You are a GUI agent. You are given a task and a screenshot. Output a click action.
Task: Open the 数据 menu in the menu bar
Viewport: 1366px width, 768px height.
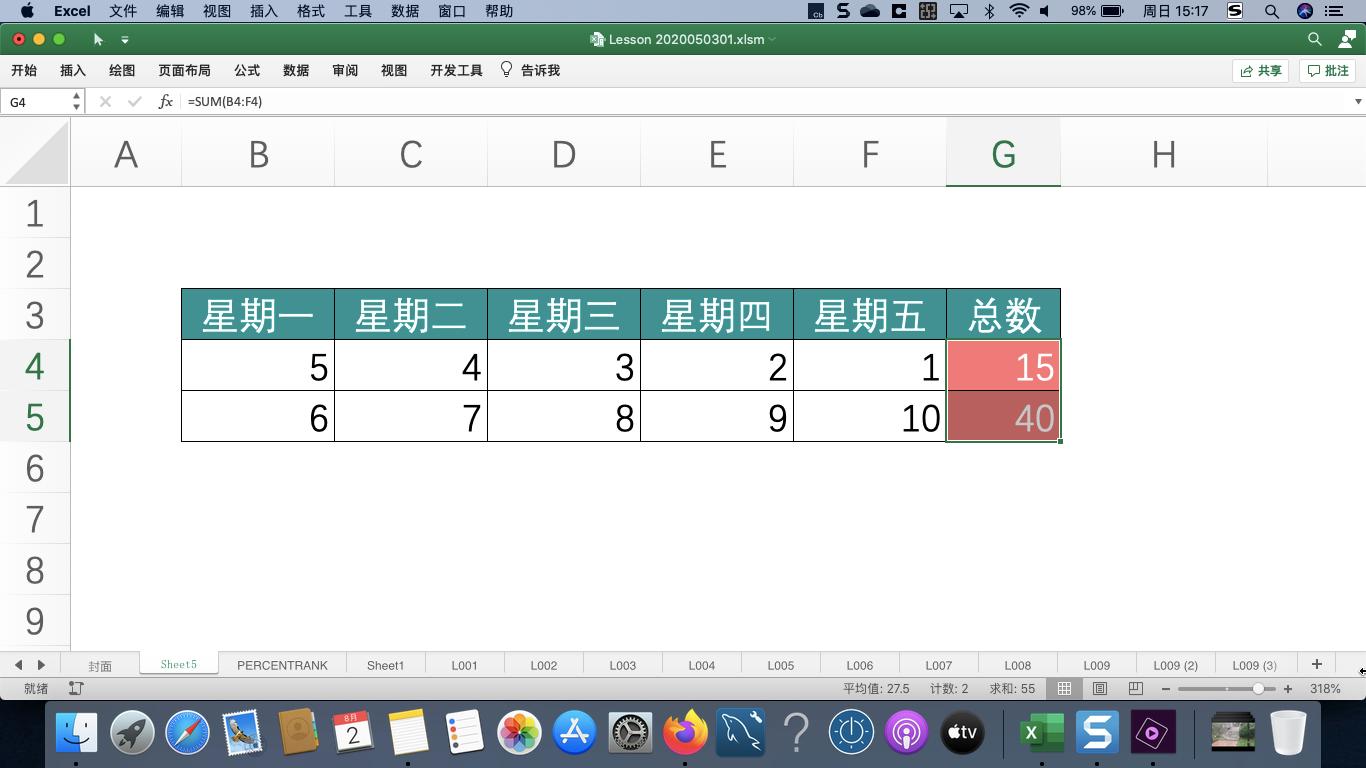(x=405, y=11)
